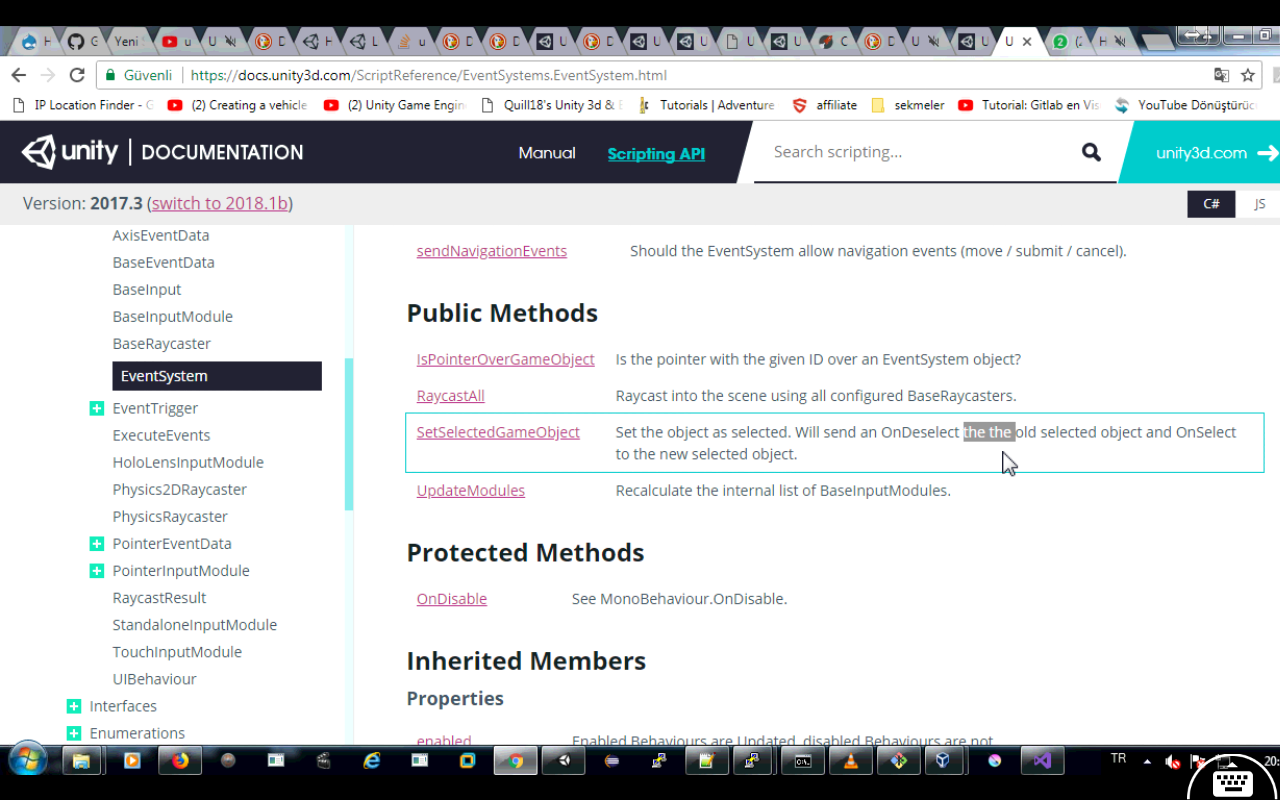Open the switch to 2018.1b link
Screen dimensions: 1280x800
pos(219,202)
